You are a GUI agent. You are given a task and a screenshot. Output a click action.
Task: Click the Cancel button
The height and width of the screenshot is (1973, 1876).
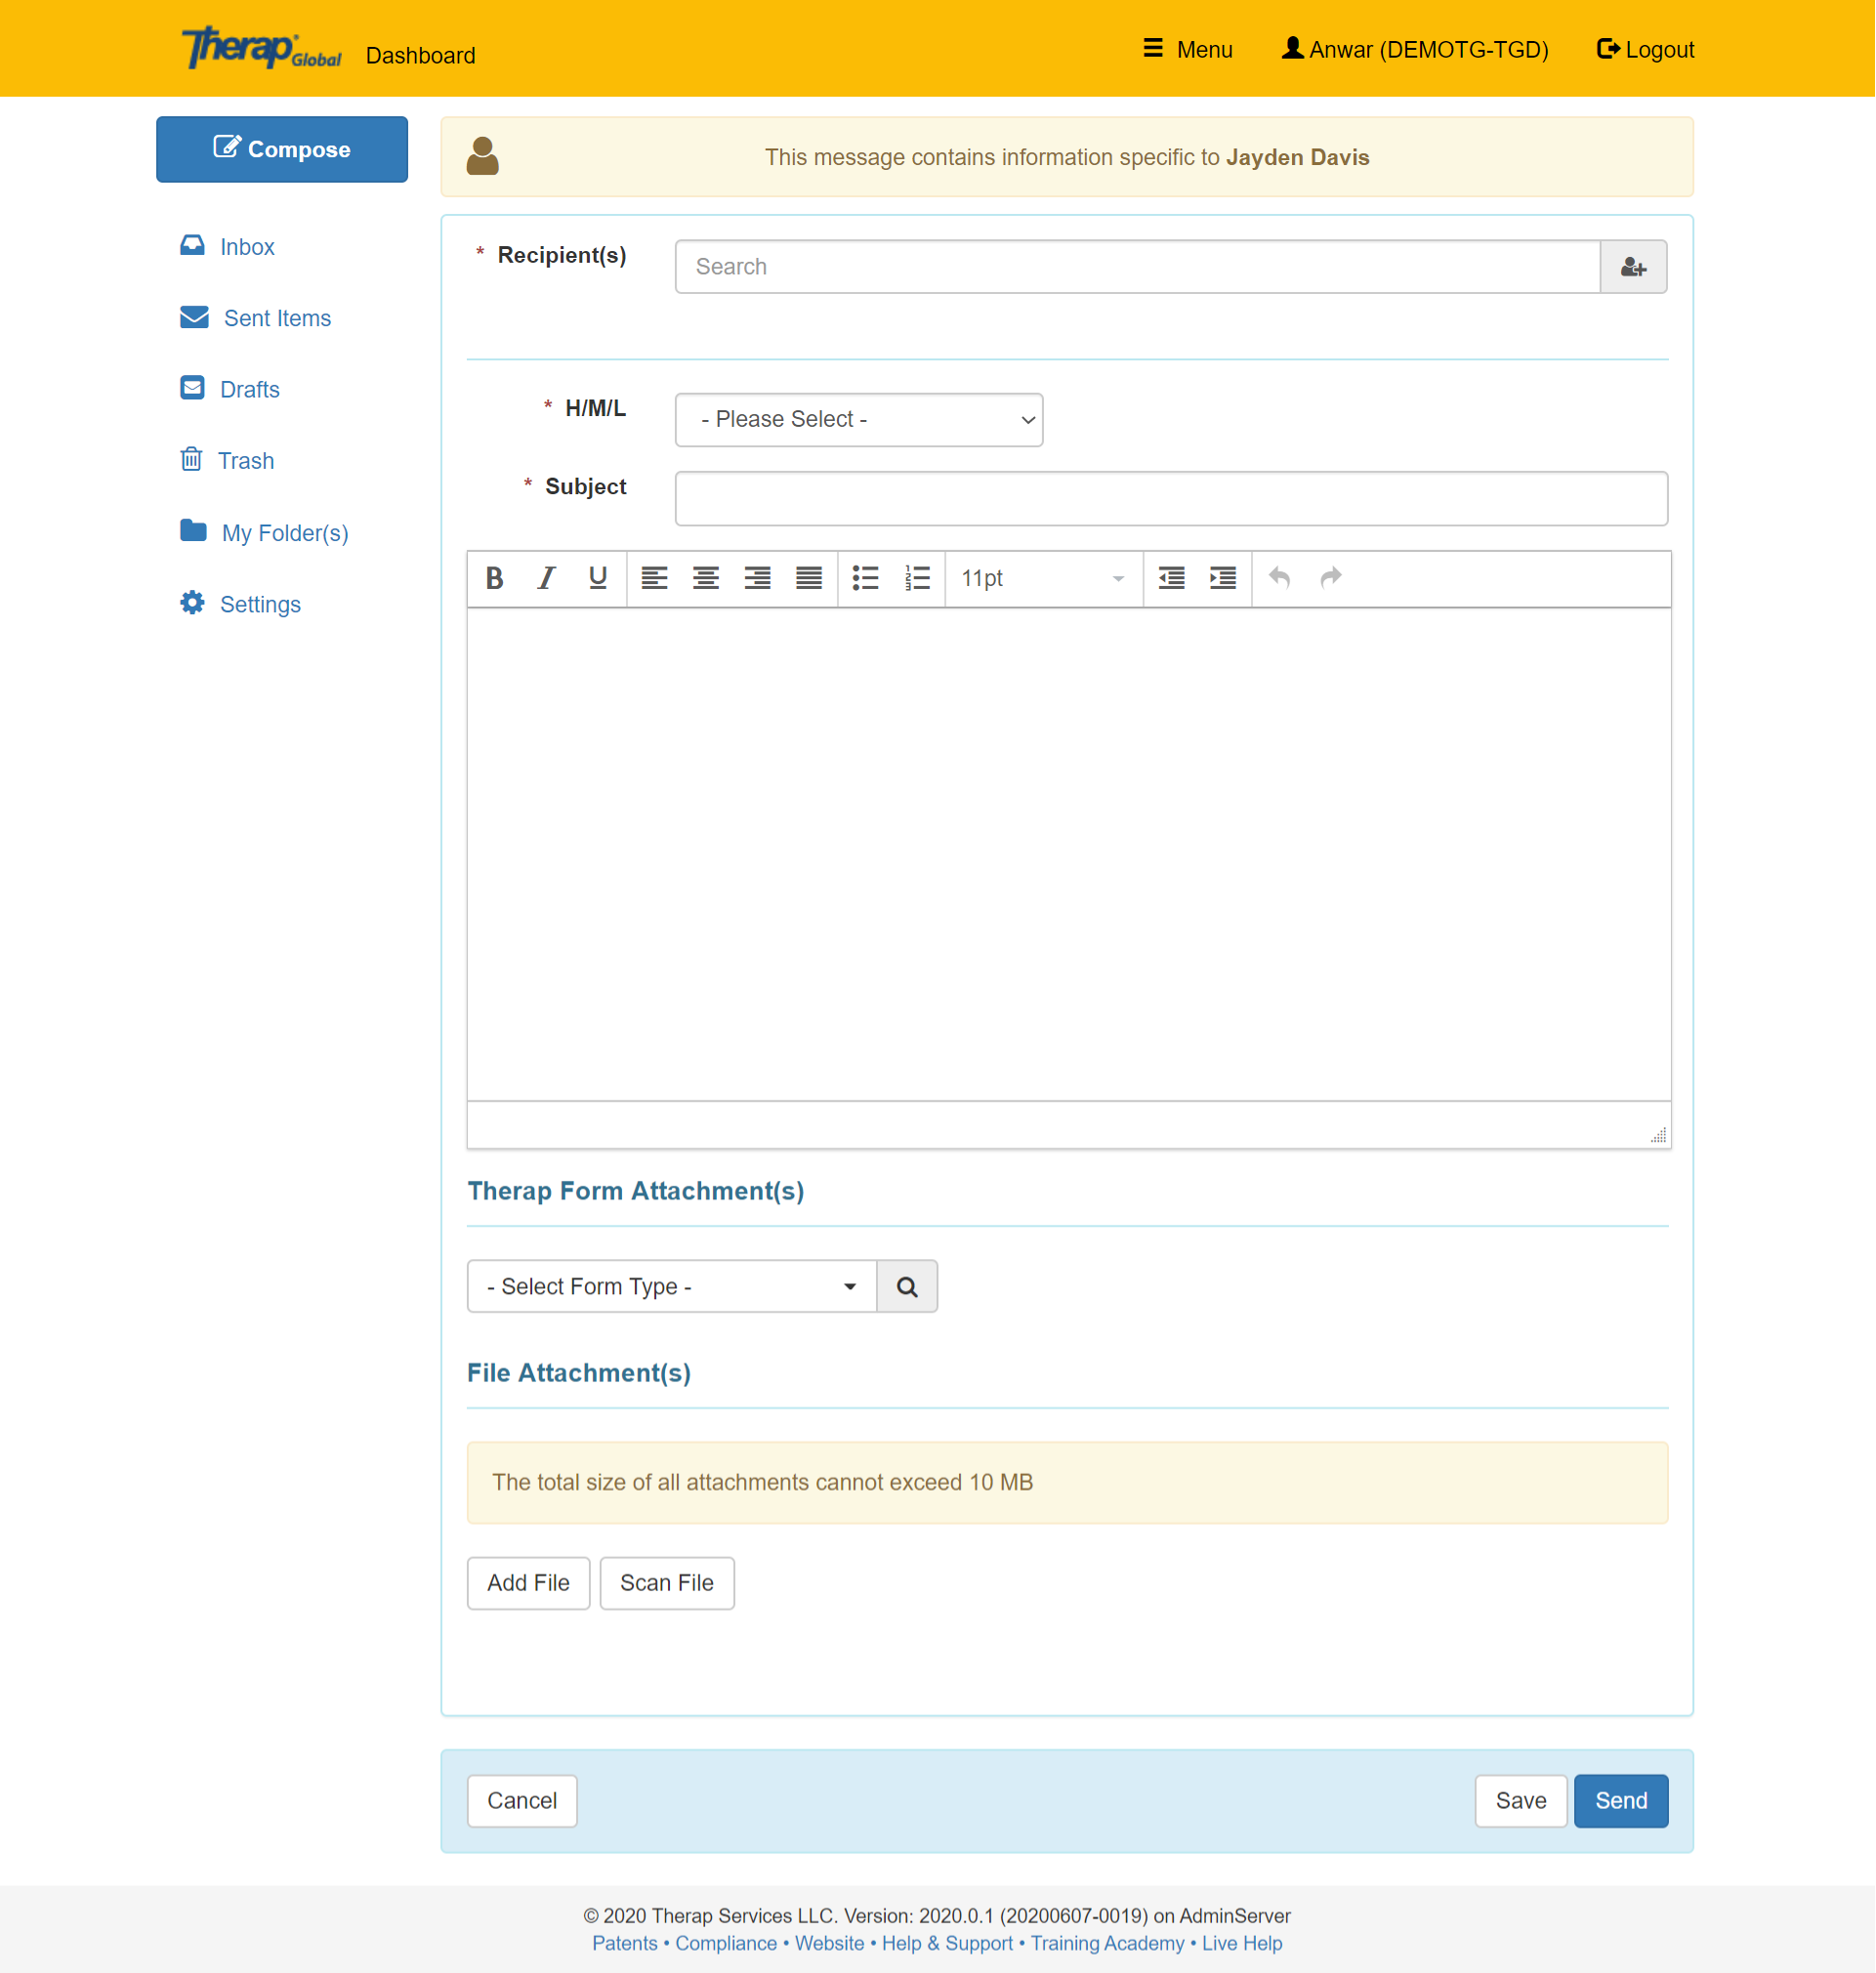click(522, 1801)
